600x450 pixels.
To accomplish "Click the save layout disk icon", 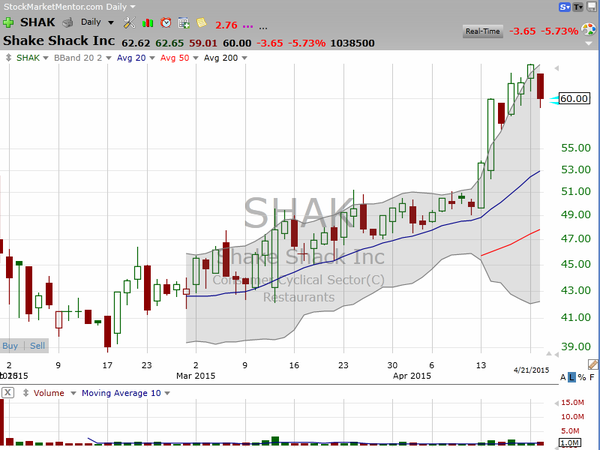I will click(592, 7).
